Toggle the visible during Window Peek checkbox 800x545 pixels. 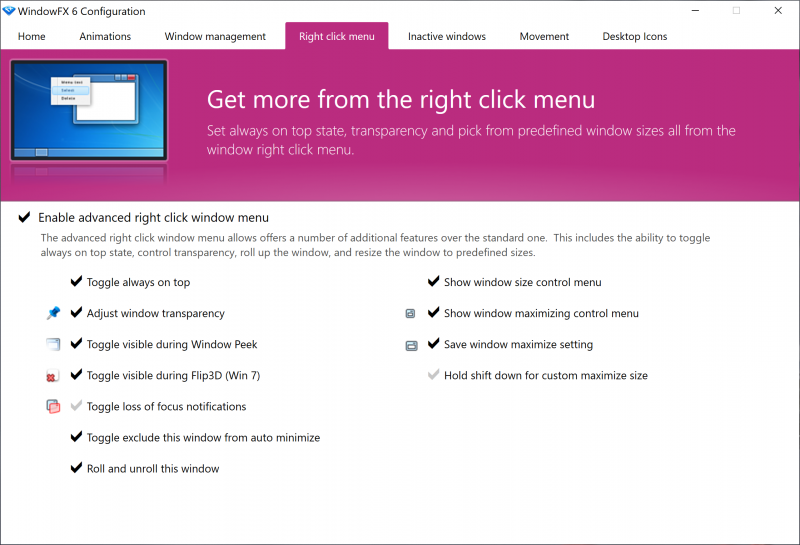point(76,344)
